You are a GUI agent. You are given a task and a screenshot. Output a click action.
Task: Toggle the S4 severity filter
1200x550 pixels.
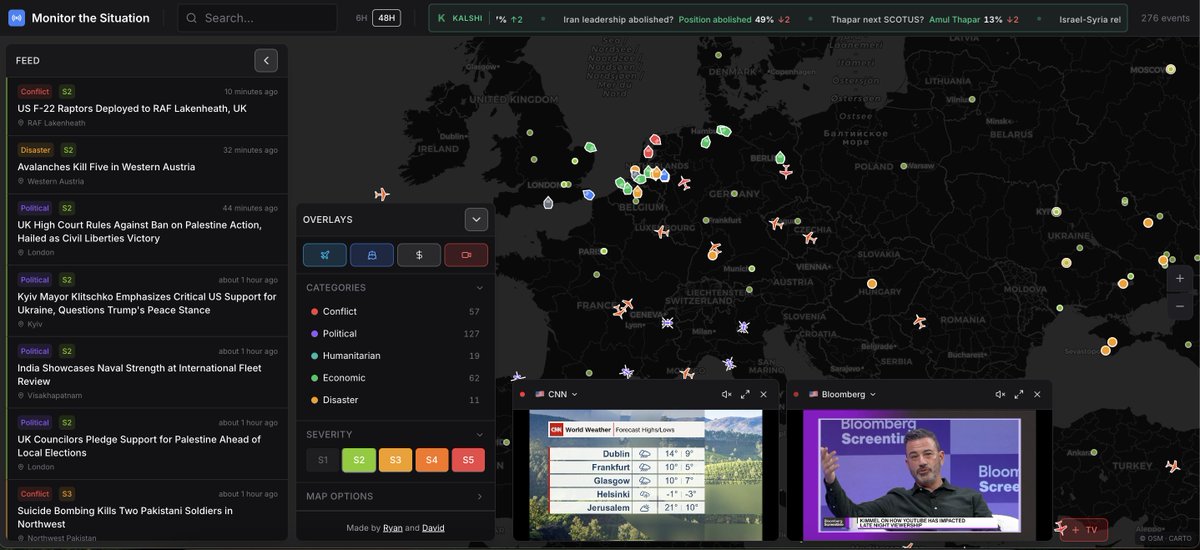coord(432,460)
